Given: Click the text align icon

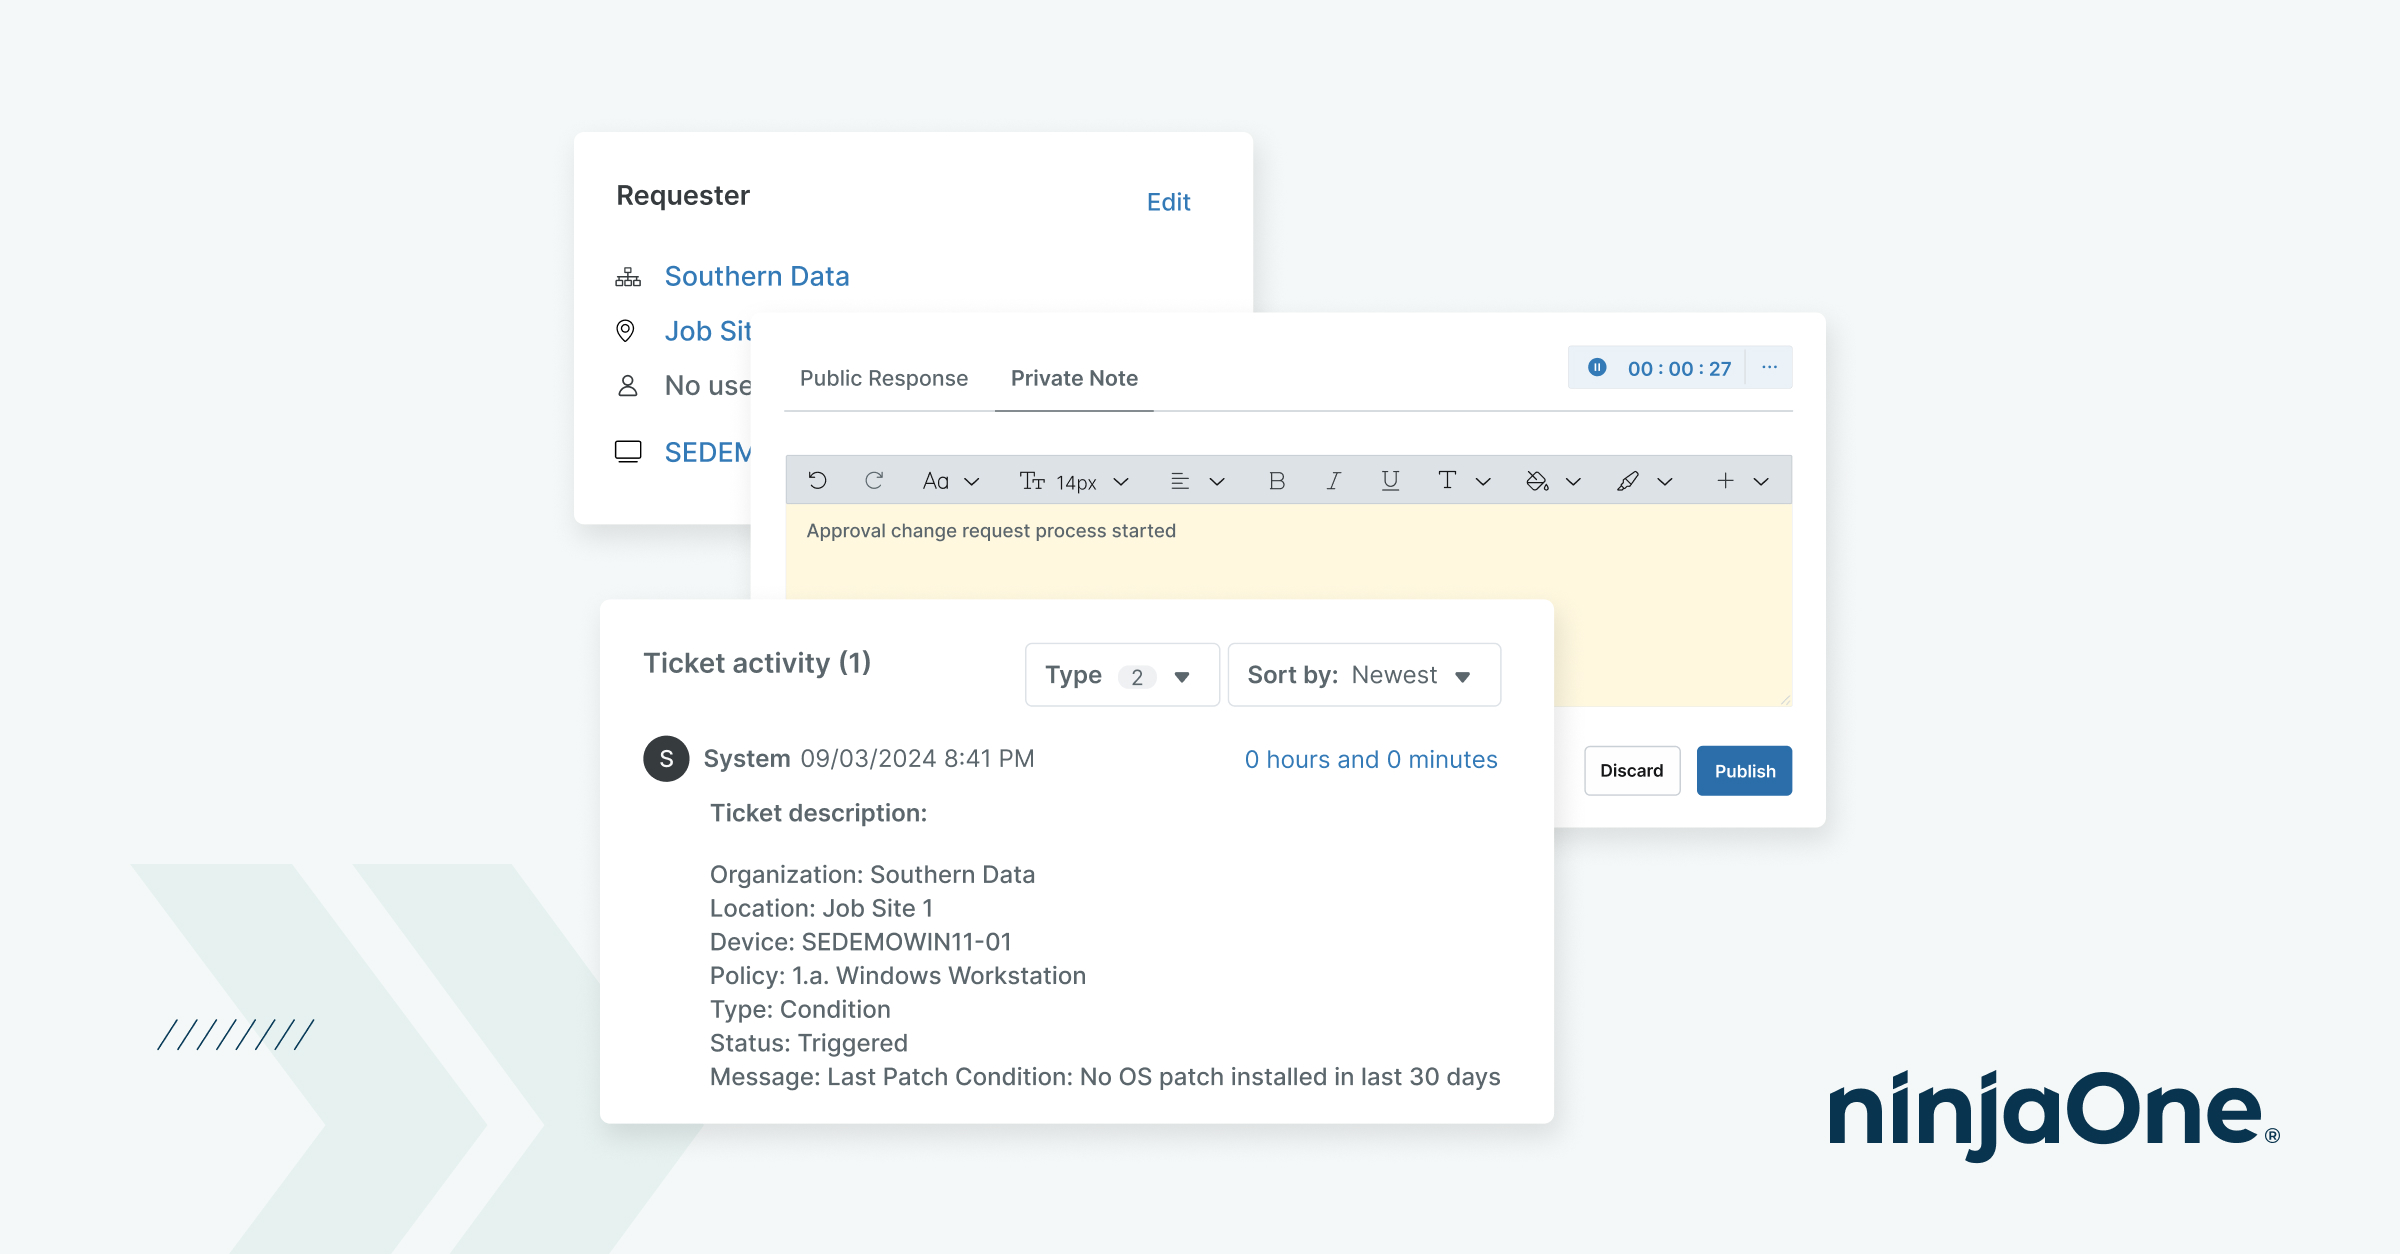Looking at the screenshot, I should pyautogui.click(x=1180, y=481).
